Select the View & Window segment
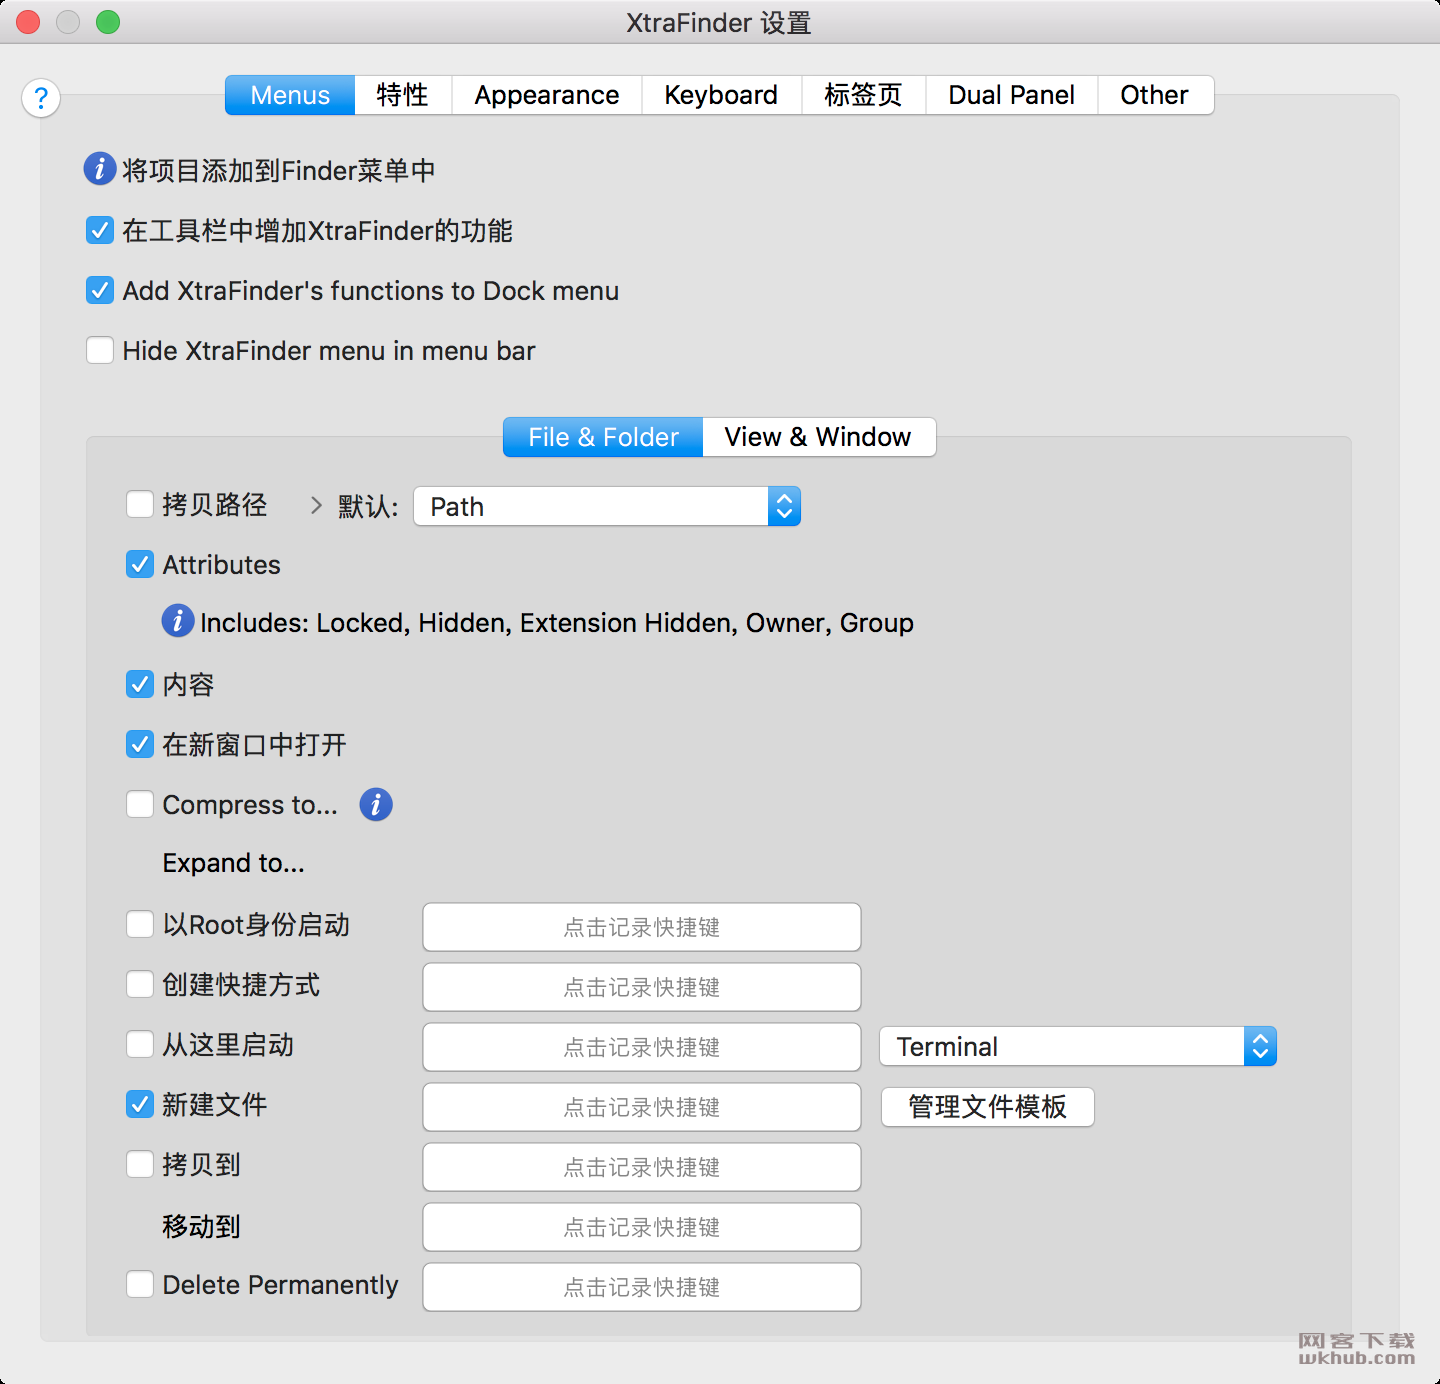This screenshot has height=1384, width=1440. click(x=819, y=437)
